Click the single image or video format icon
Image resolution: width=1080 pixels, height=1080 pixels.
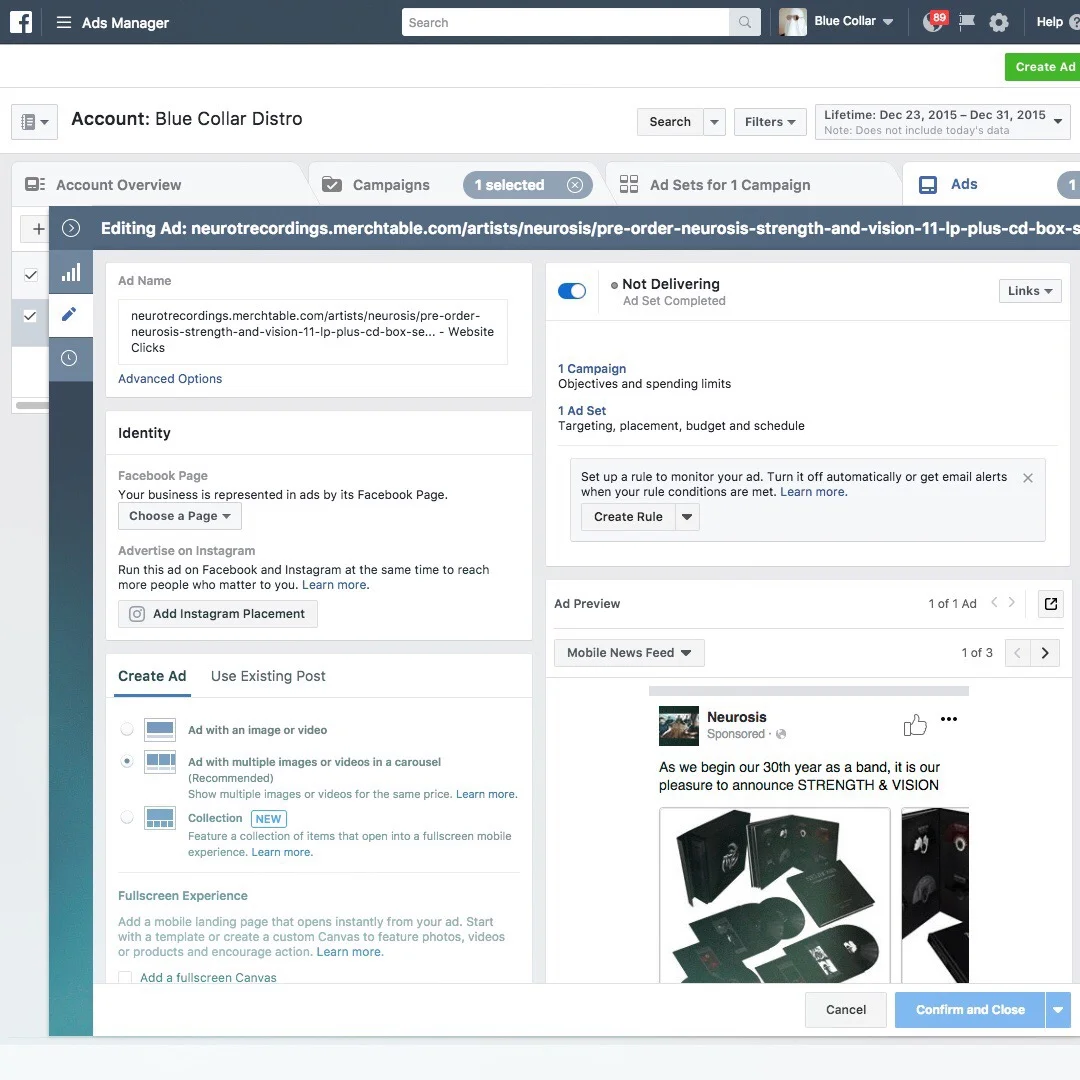click(160, 730)
